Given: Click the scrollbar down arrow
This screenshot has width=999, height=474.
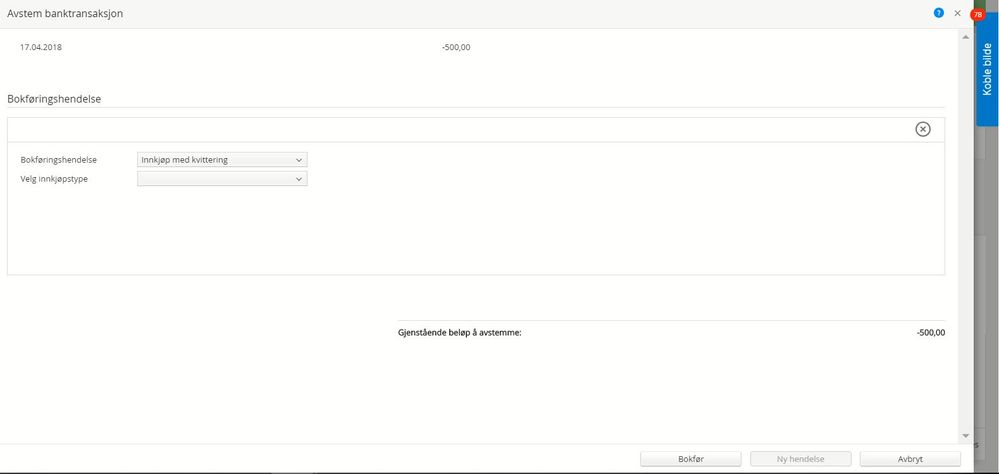Looking at the screenshot, I should [965, 436].
